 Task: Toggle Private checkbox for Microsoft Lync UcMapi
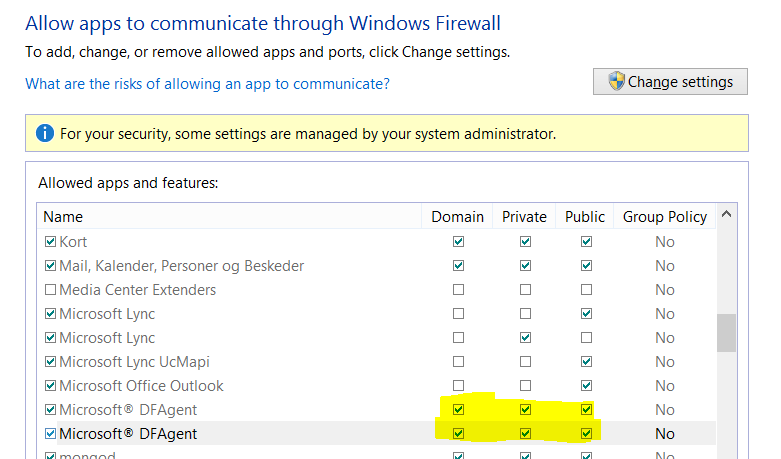tap(525, 362)
